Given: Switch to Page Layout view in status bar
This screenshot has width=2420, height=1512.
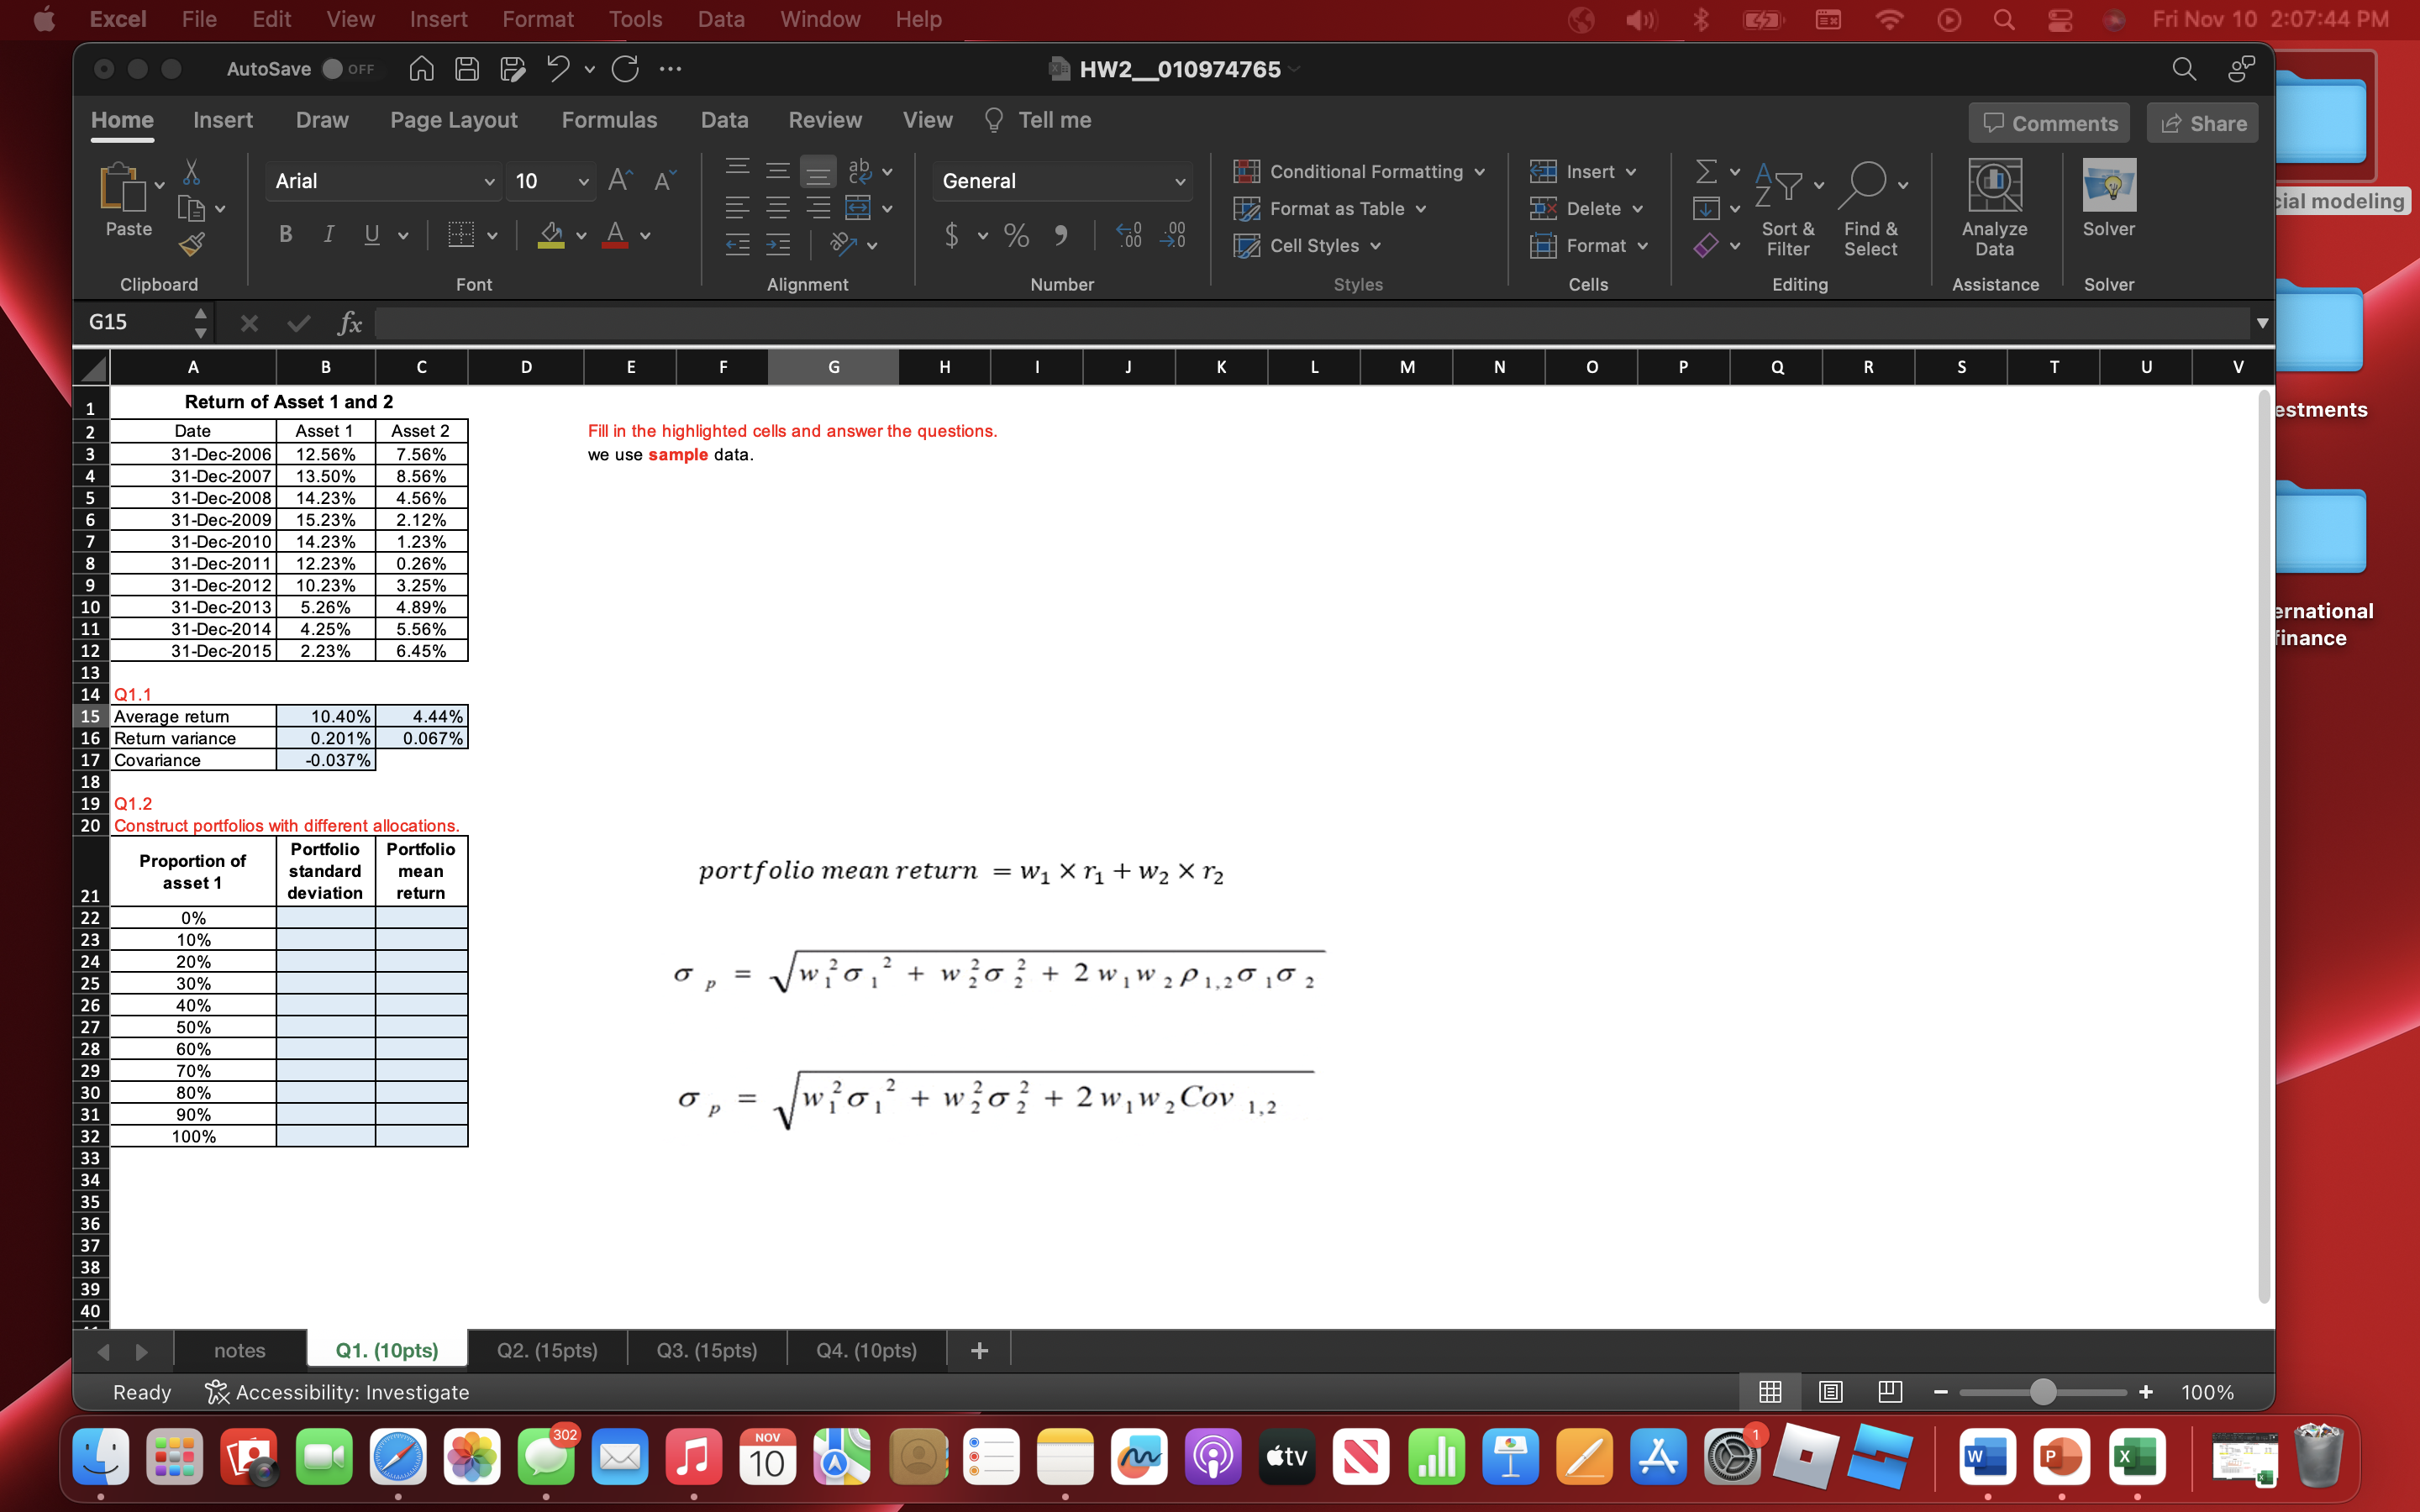Looking at the screenshot, I should click(x=1830, y=1392).
